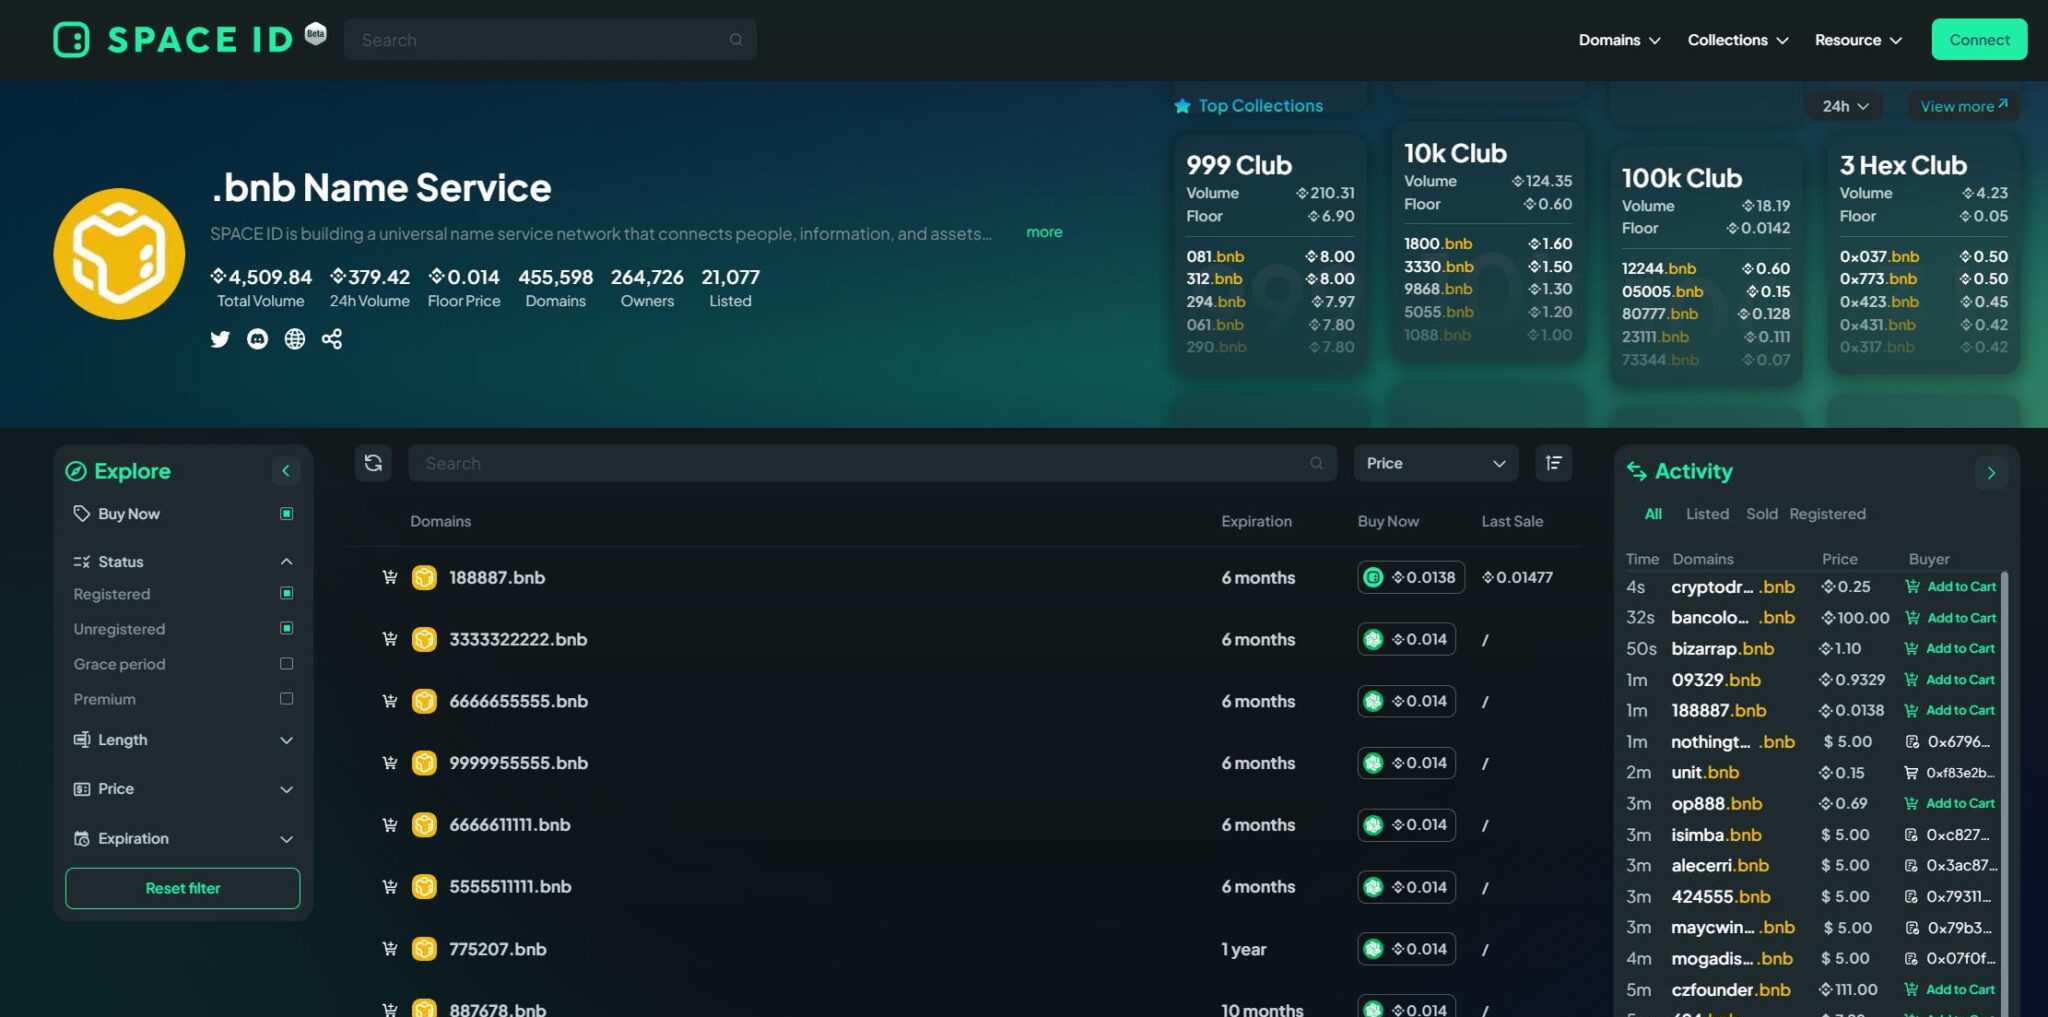
Task: Open the Price sort dropdown
Action: [1435, 463]
